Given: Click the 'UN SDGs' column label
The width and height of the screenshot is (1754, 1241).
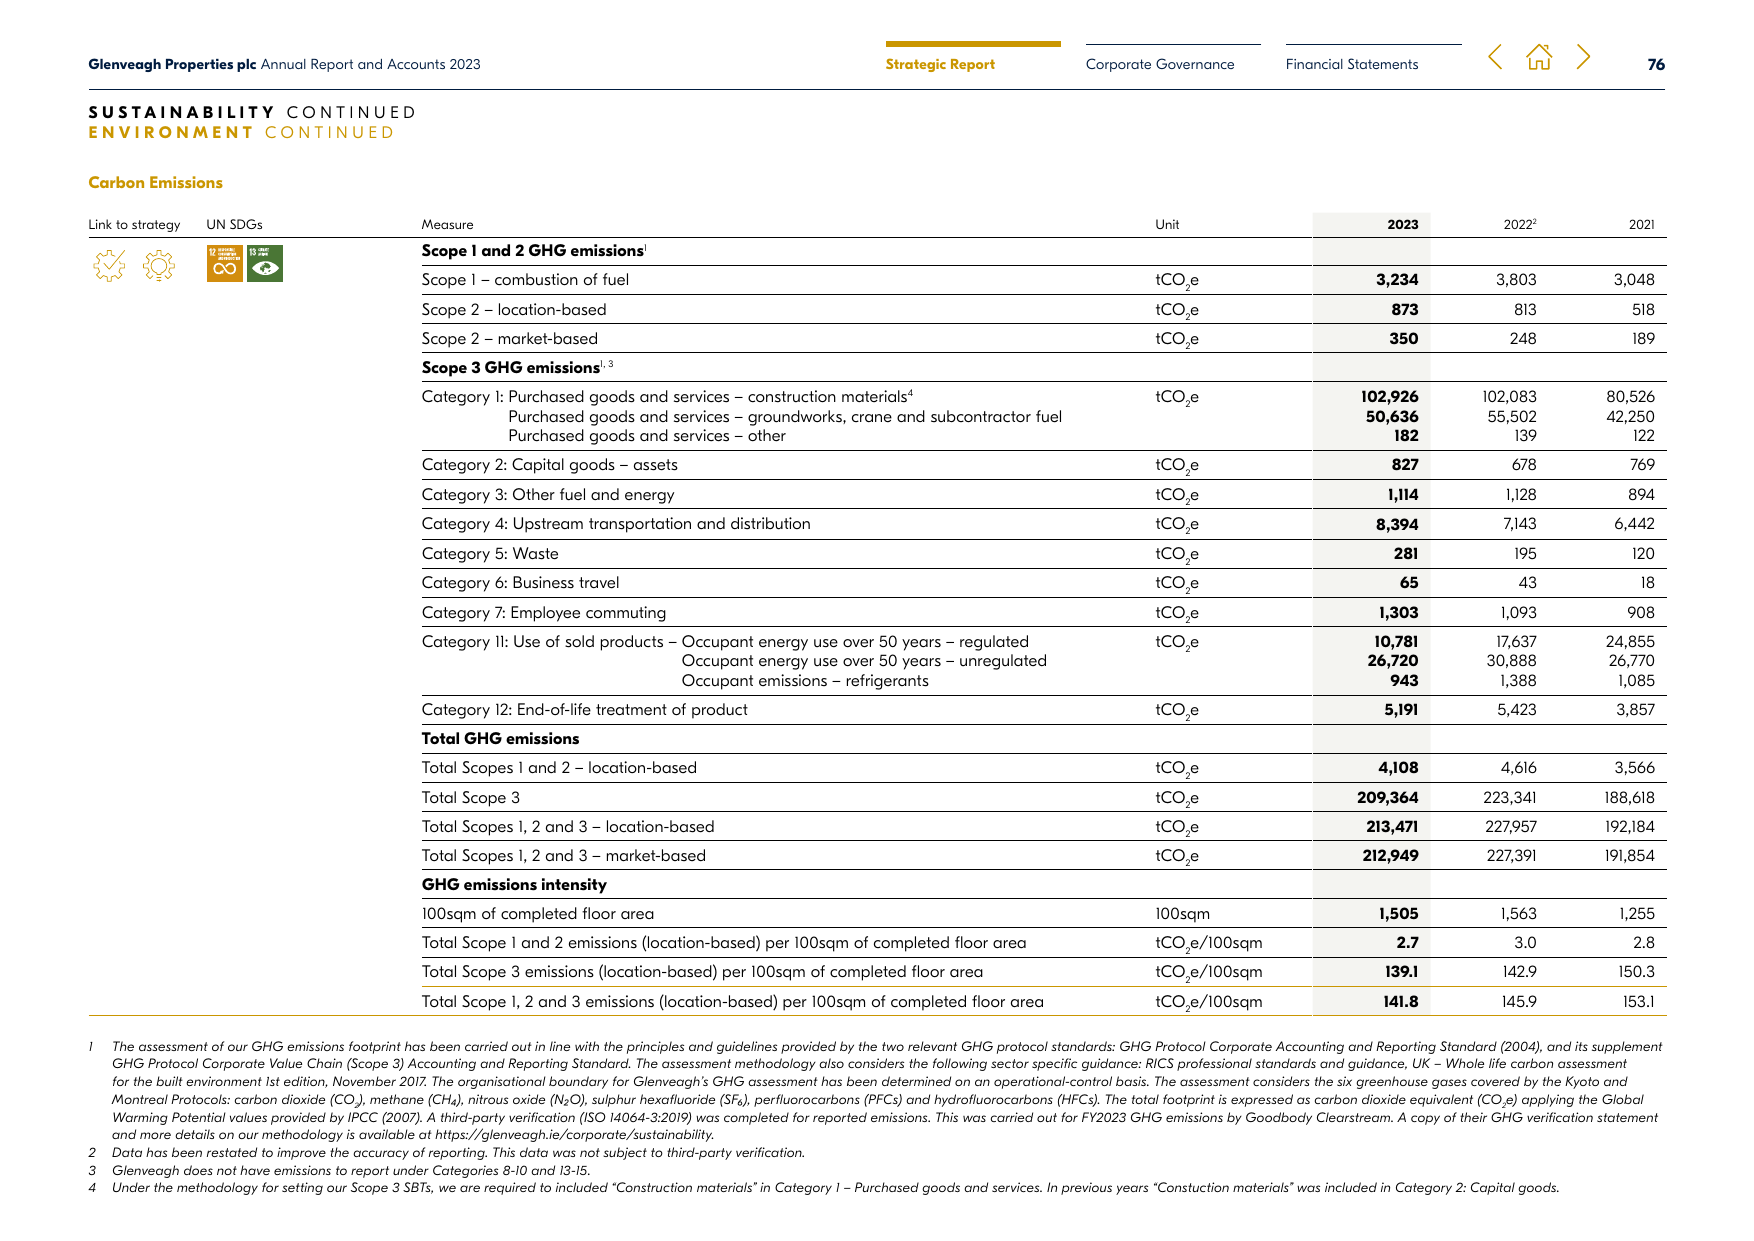Looking at the screenshot, I should point(234,224).
